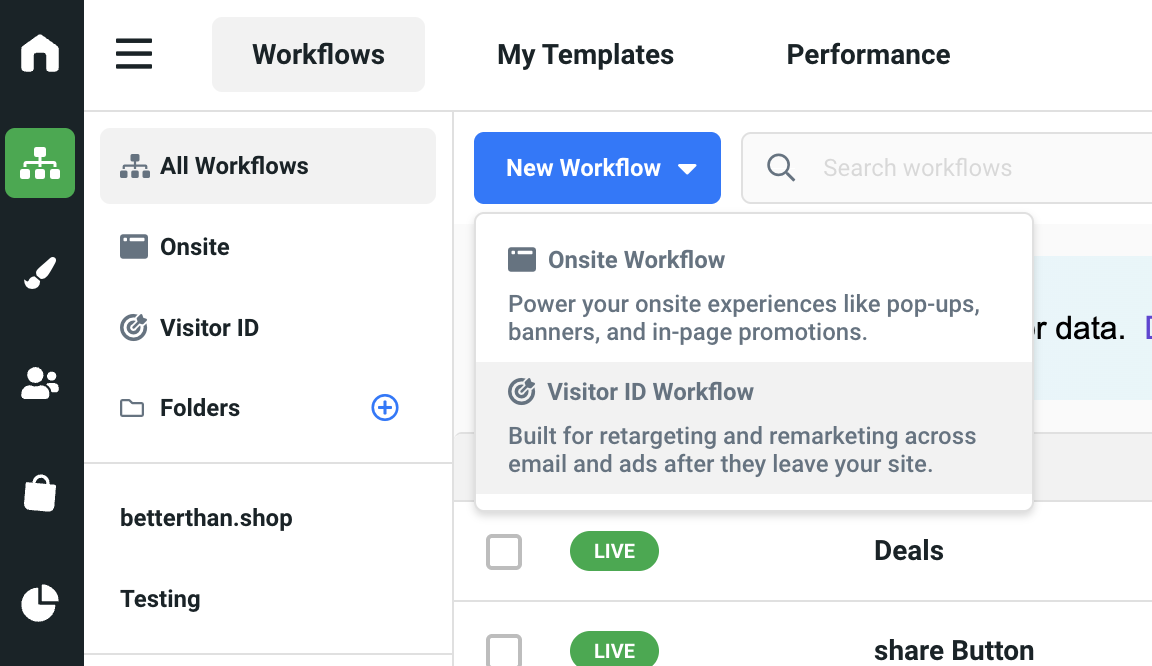
Task: Open the audience people icon
Action: (x=40, y=383)
